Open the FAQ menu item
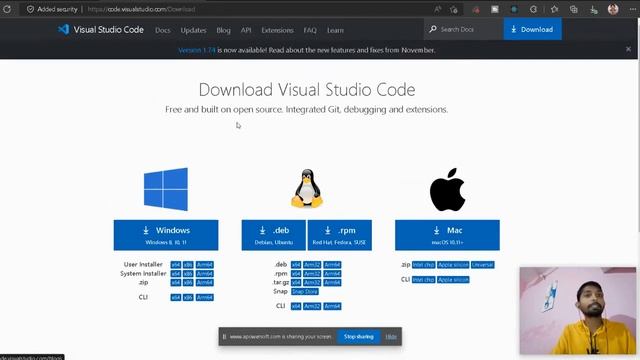Viewport: 640px width, 360px height. coord(310,30)
